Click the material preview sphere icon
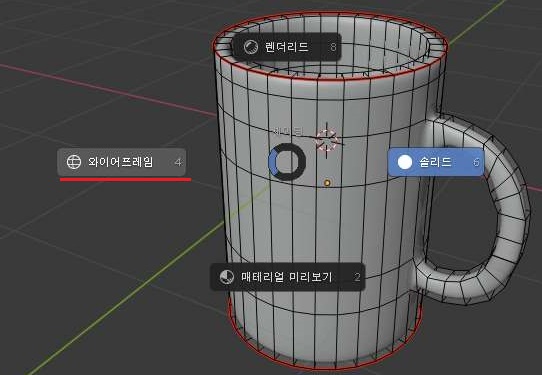Viewport: 542px width, 375px height. point(227,277)
